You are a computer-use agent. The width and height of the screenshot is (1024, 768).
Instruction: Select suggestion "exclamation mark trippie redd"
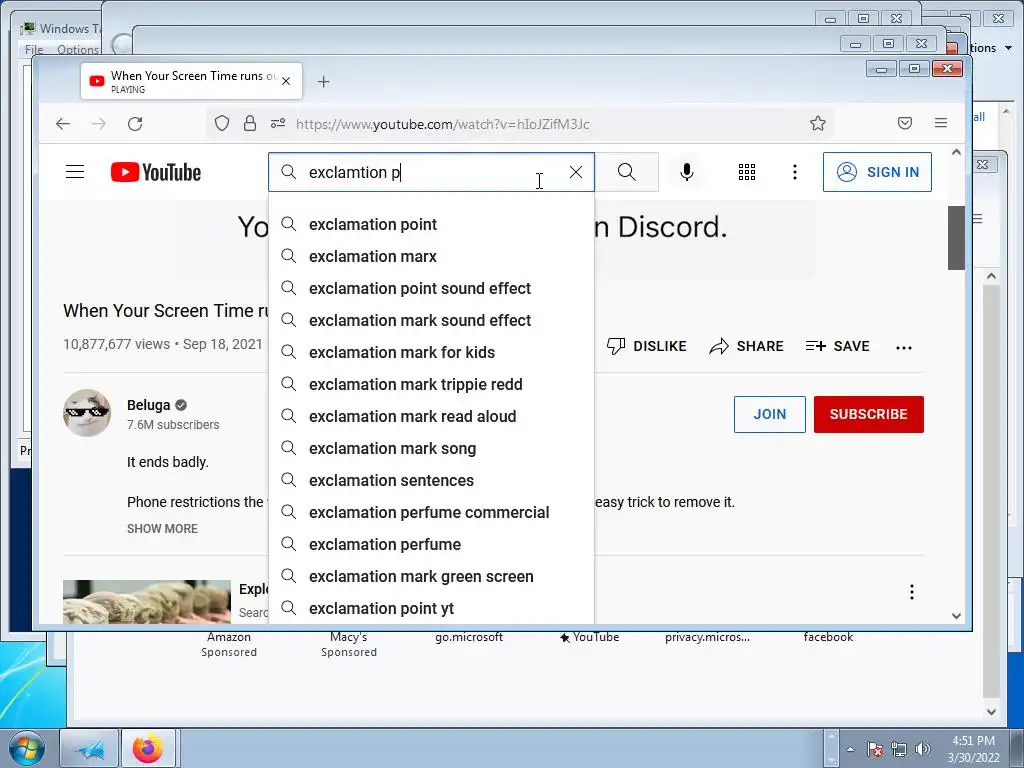point(431,384)
